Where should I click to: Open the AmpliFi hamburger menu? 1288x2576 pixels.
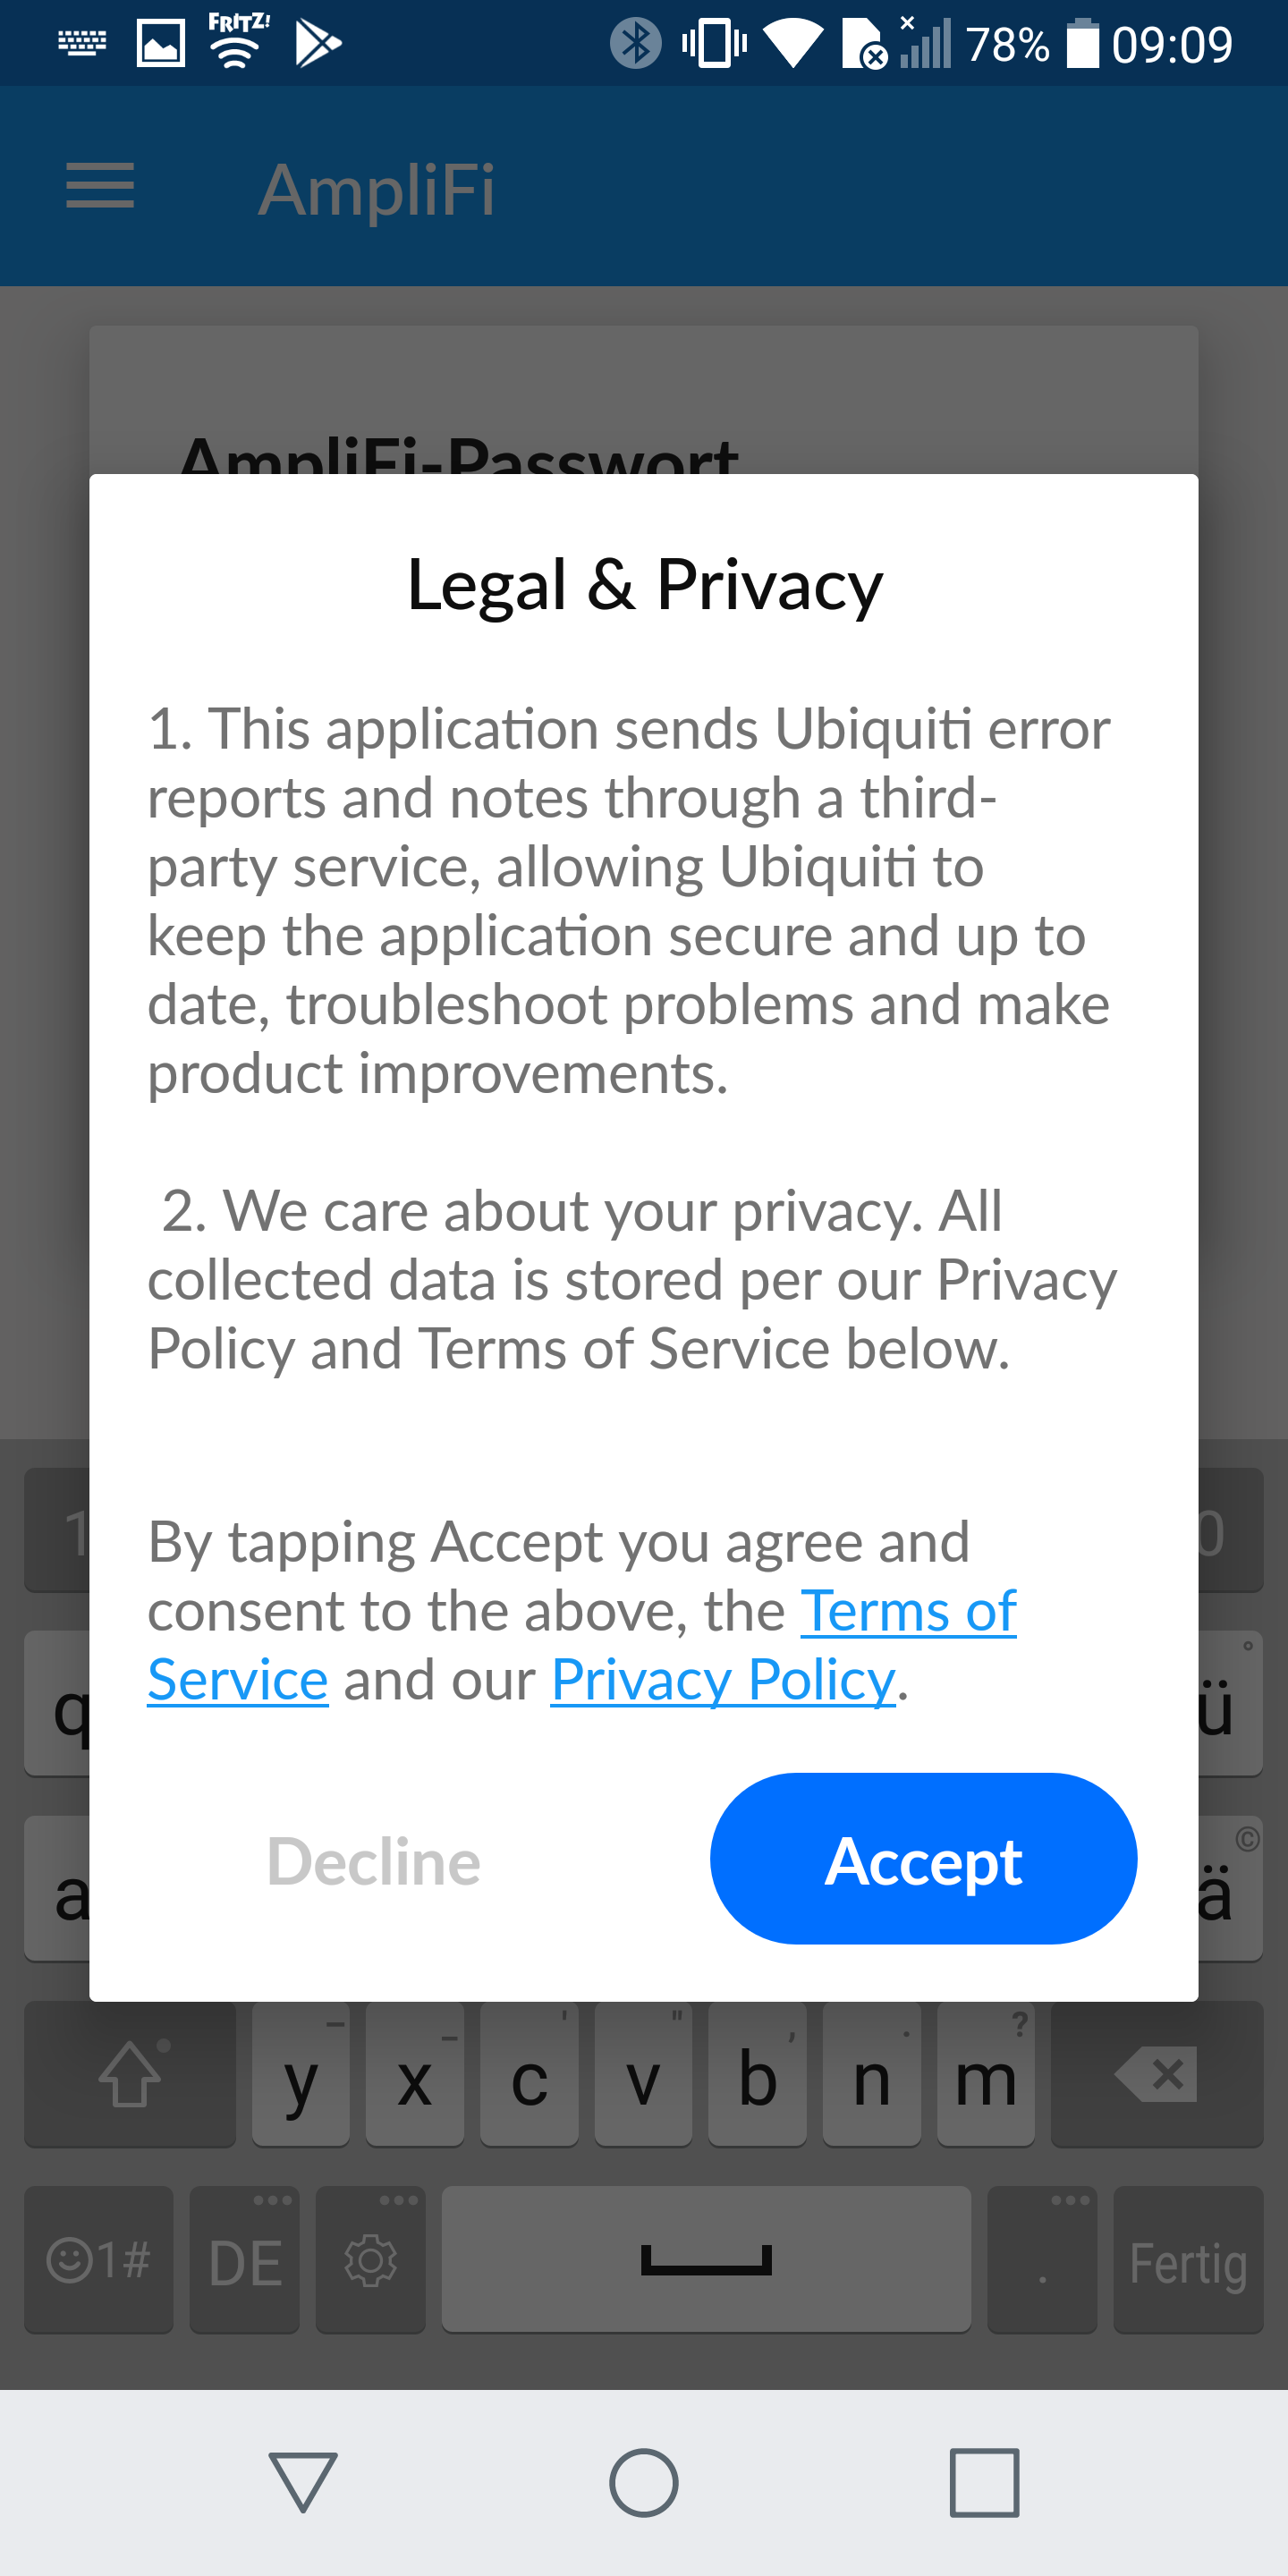[x=100, y=187]
